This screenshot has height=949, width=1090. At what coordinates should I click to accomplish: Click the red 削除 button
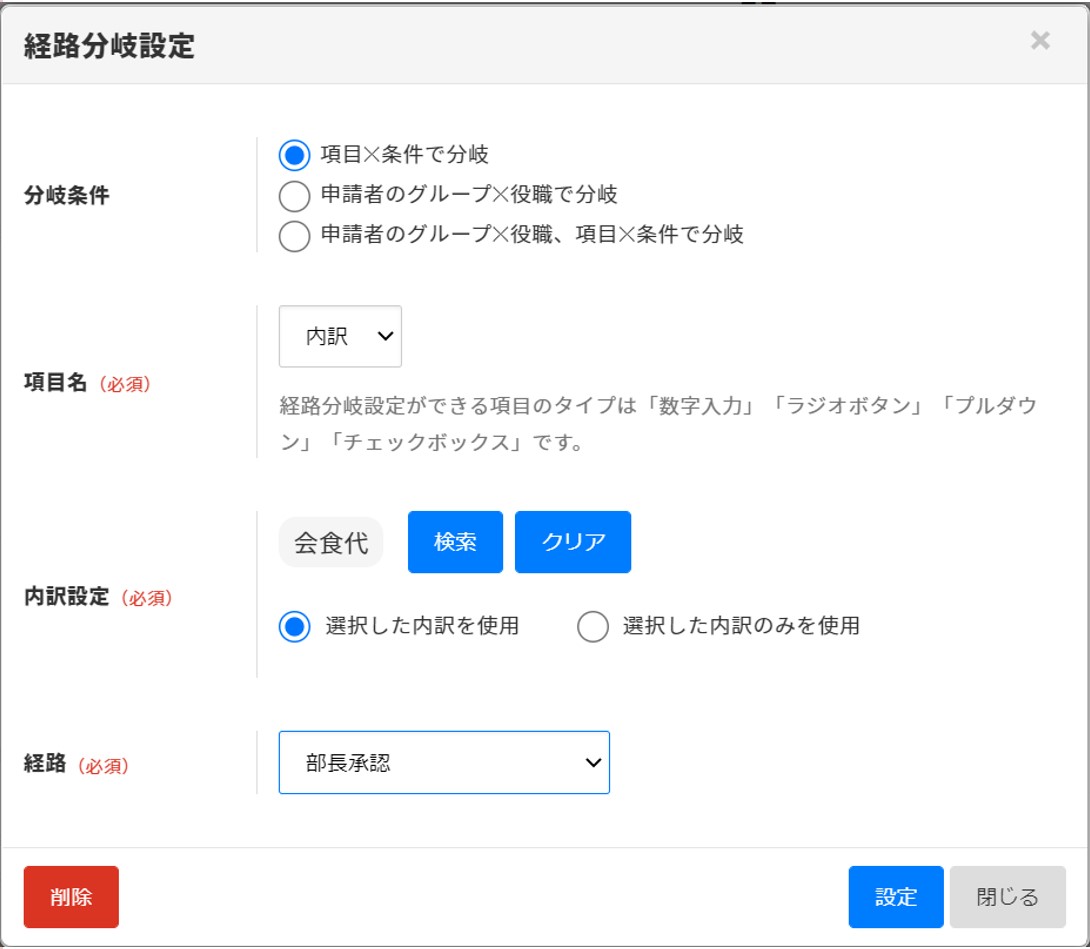click(x=71, y=897)
